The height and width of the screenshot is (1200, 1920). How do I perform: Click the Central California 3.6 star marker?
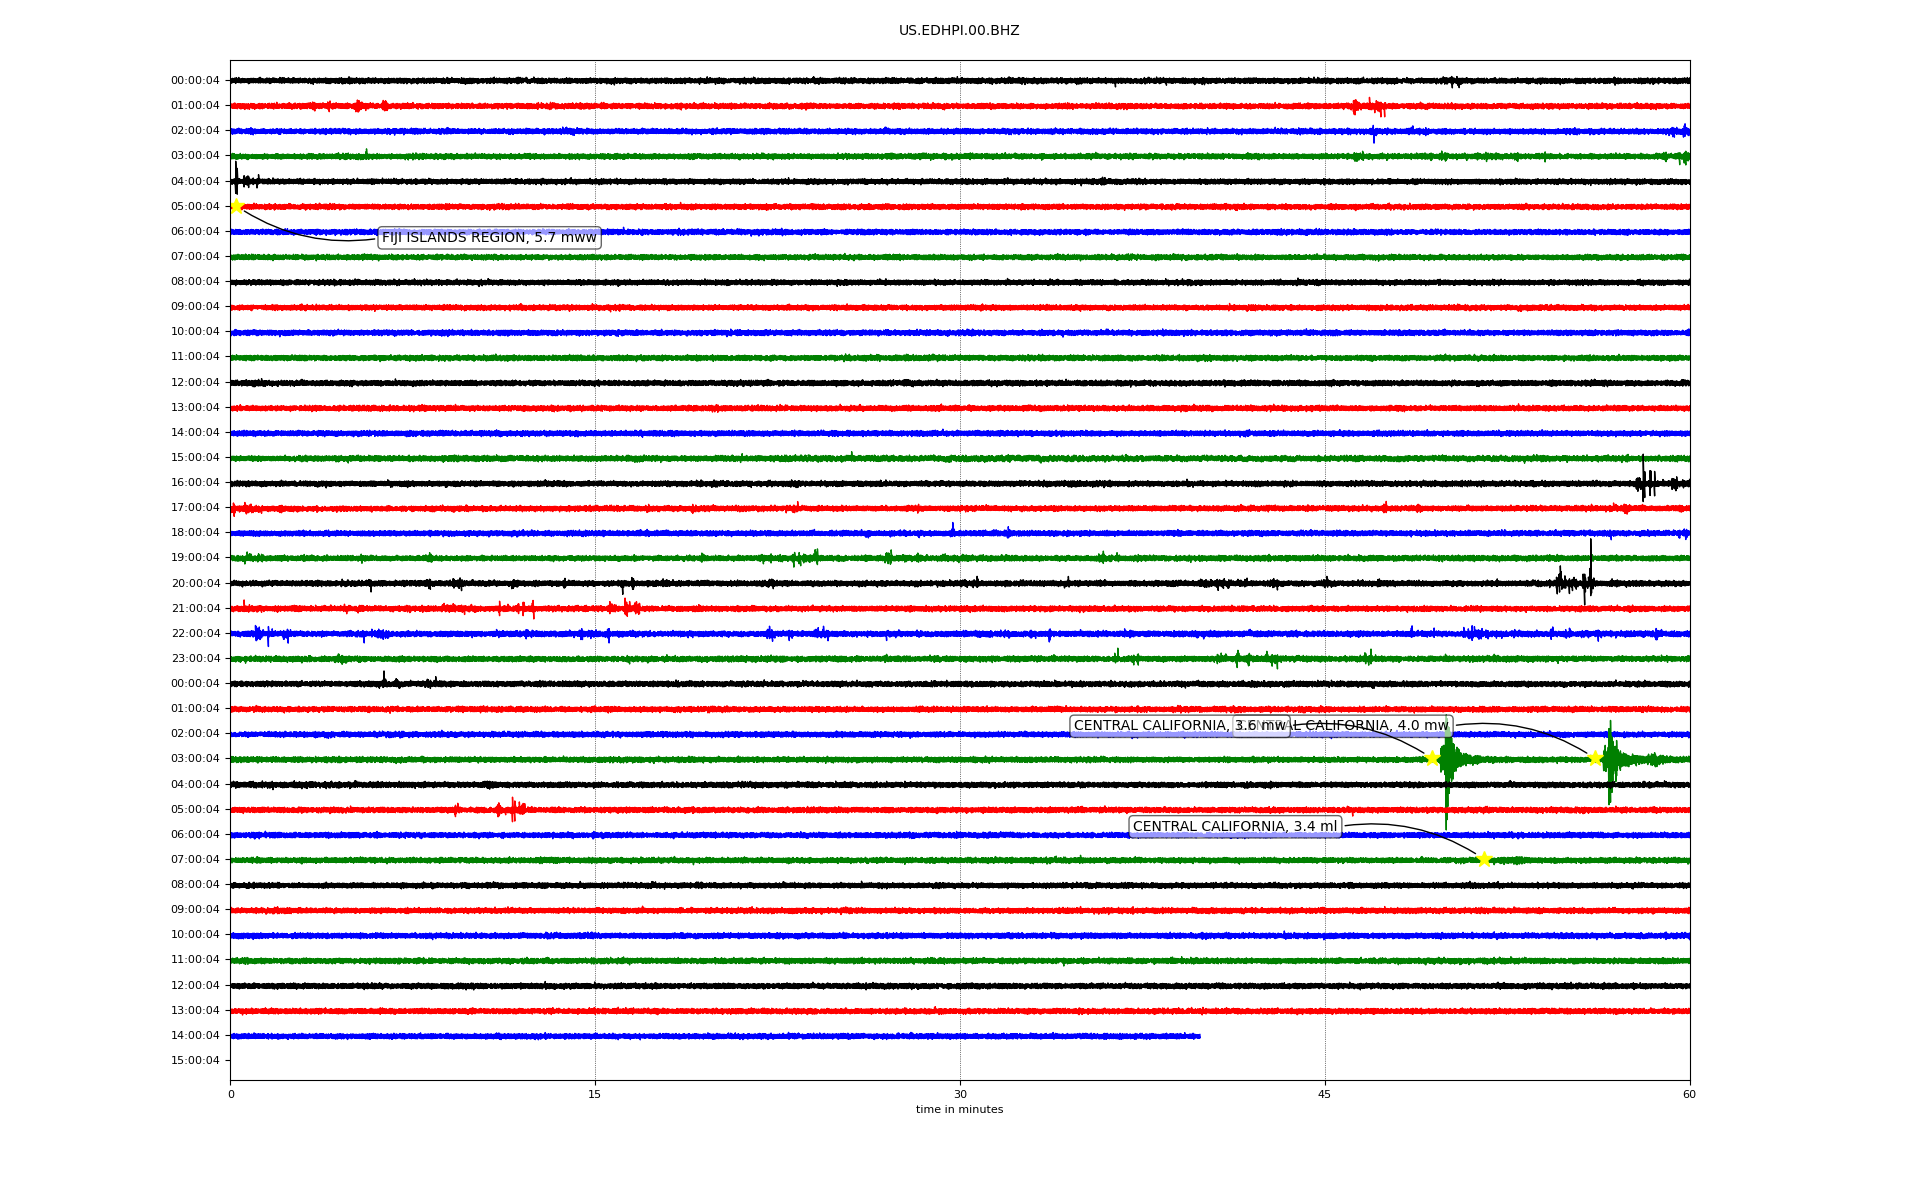1432,758
